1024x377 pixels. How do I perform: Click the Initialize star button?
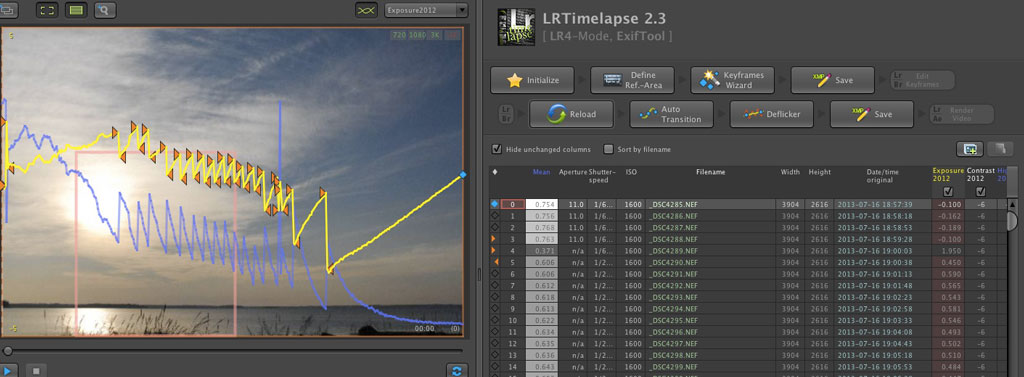click(x=532, y=80)
